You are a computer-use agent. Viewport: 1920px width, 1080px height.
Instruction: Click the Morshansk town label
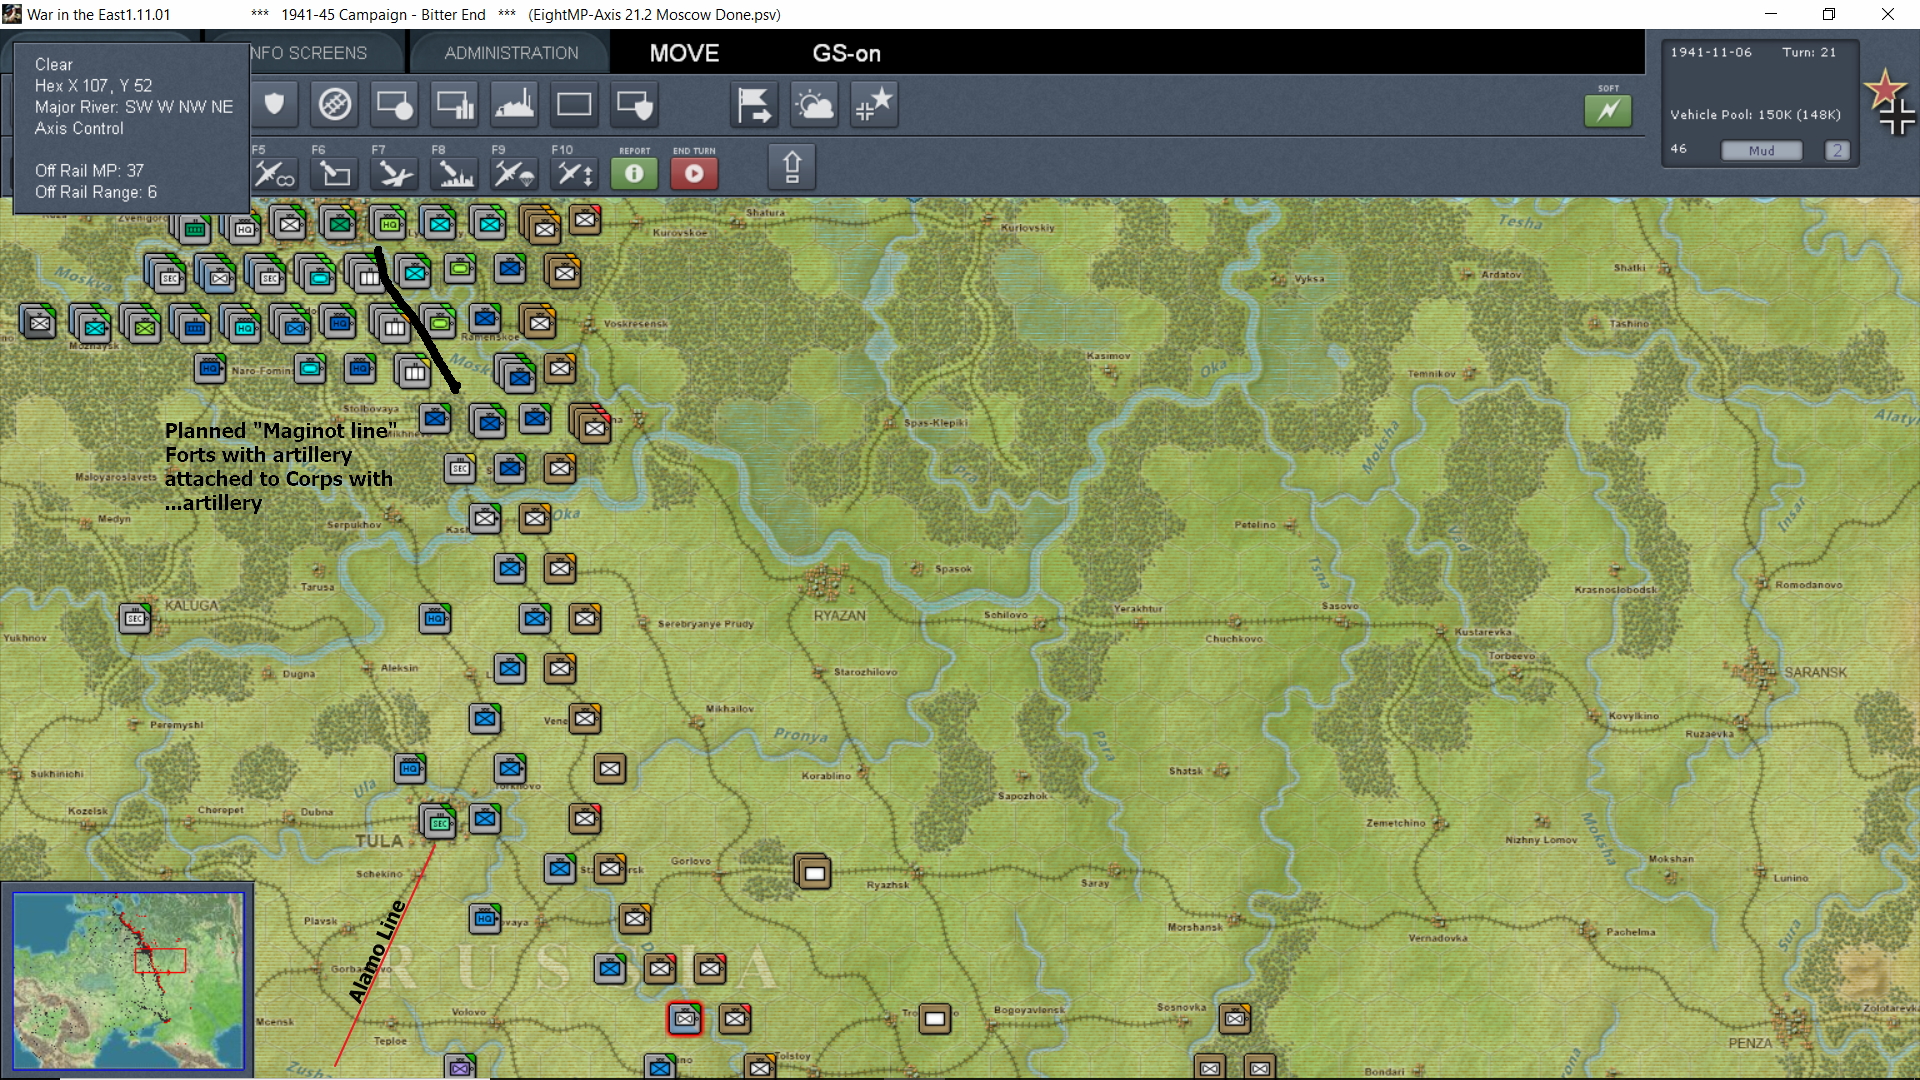[x=1195, y=927]
